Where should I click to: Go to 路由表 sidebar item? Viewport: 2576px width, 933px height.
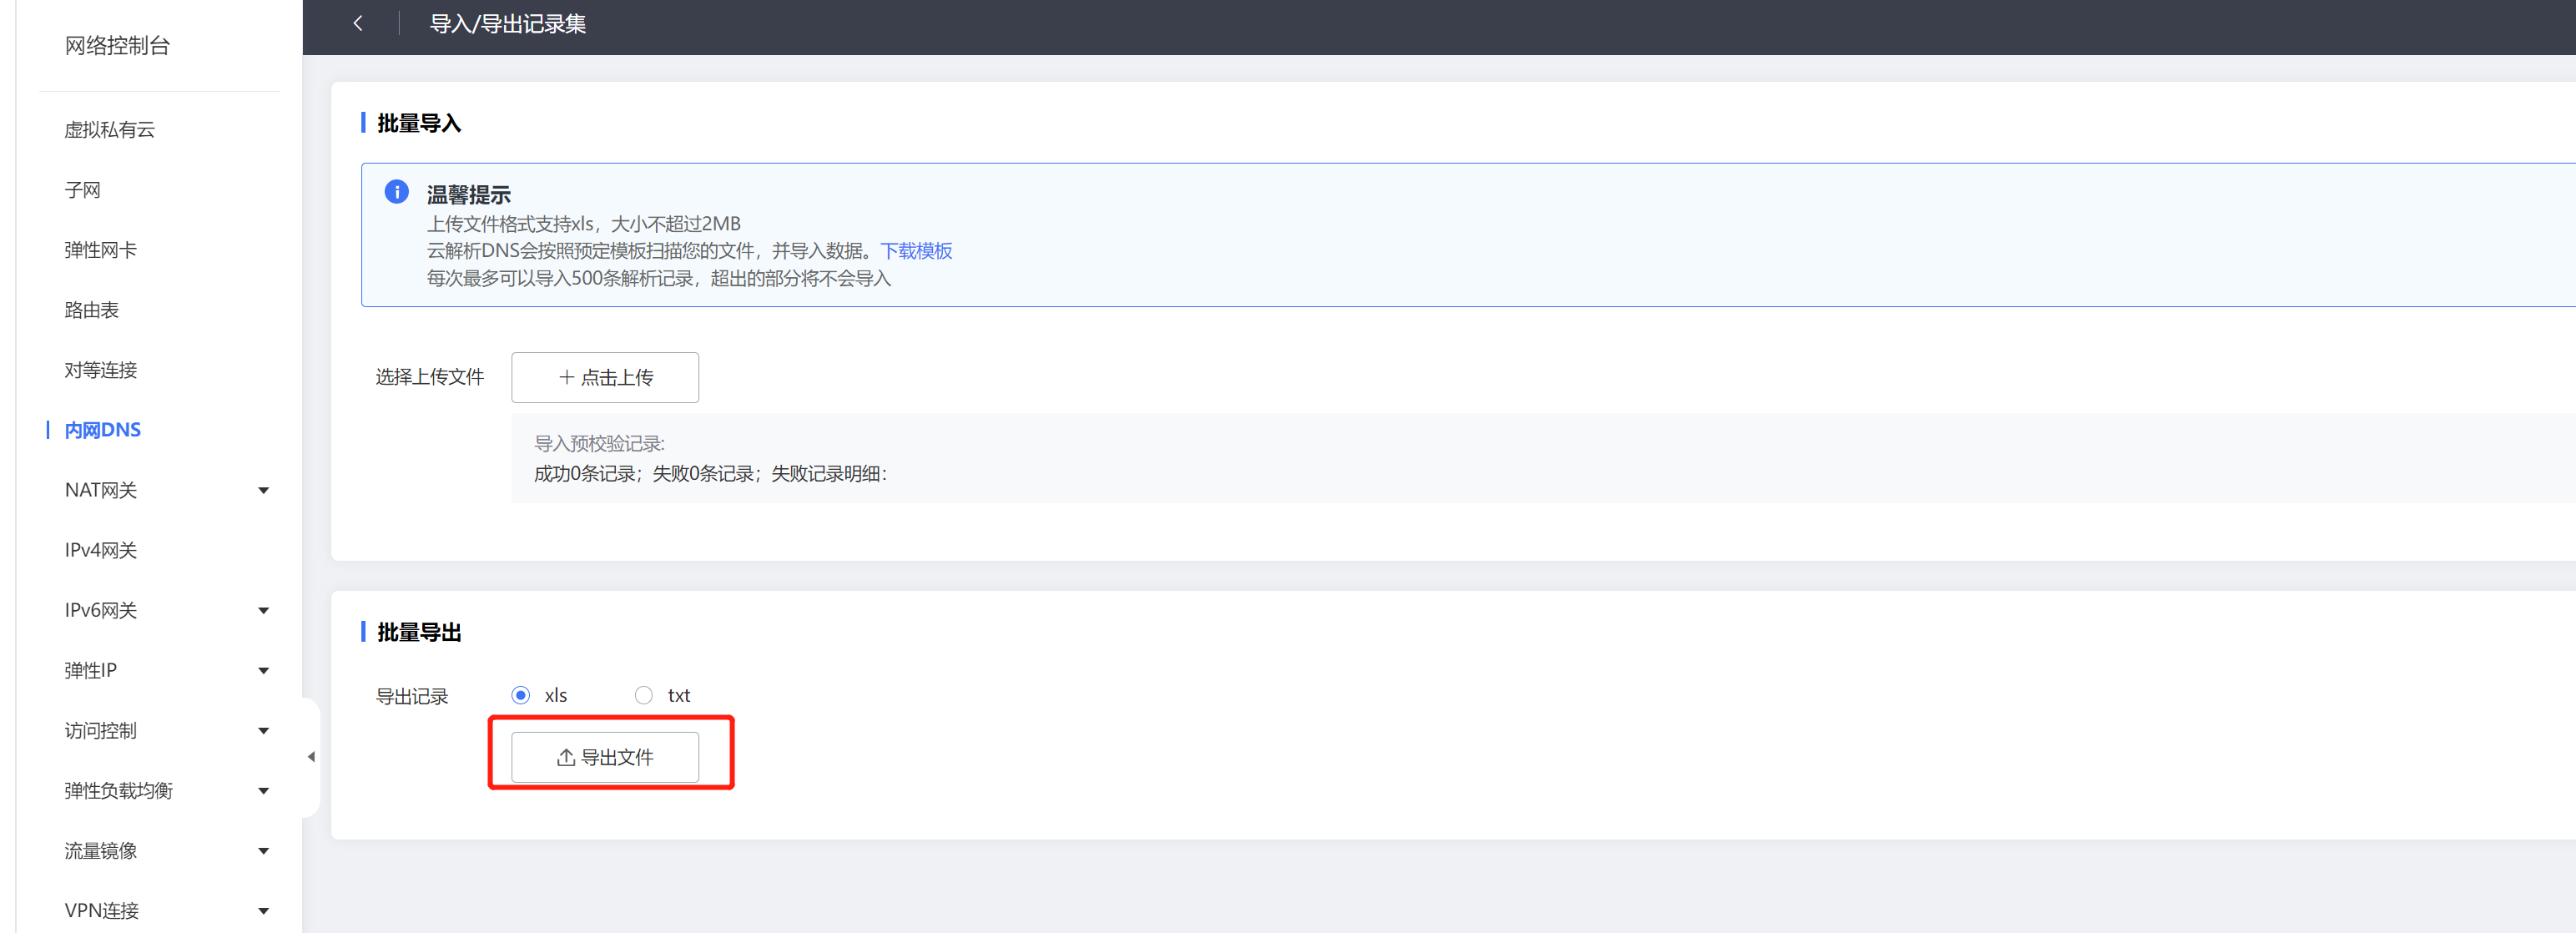(91, 310)
